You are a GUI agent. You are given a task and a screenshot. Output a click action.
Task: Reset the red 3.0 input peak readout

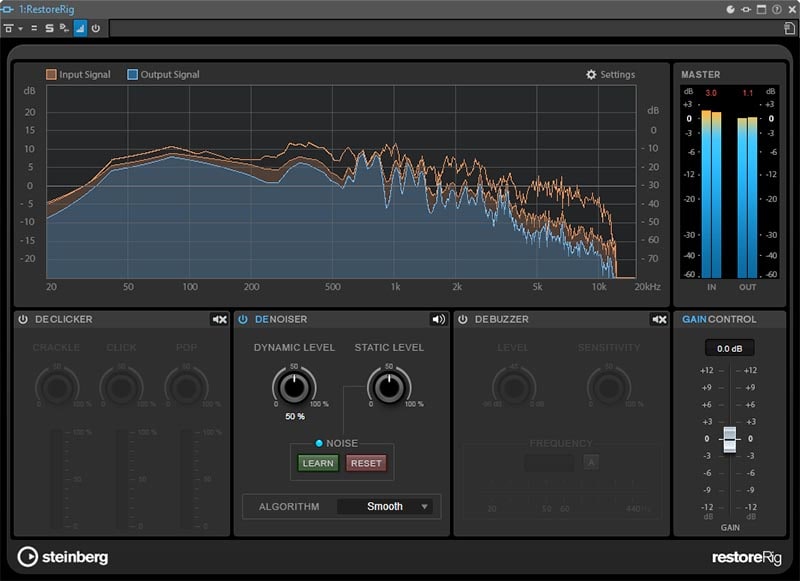(x=711, y=93)
